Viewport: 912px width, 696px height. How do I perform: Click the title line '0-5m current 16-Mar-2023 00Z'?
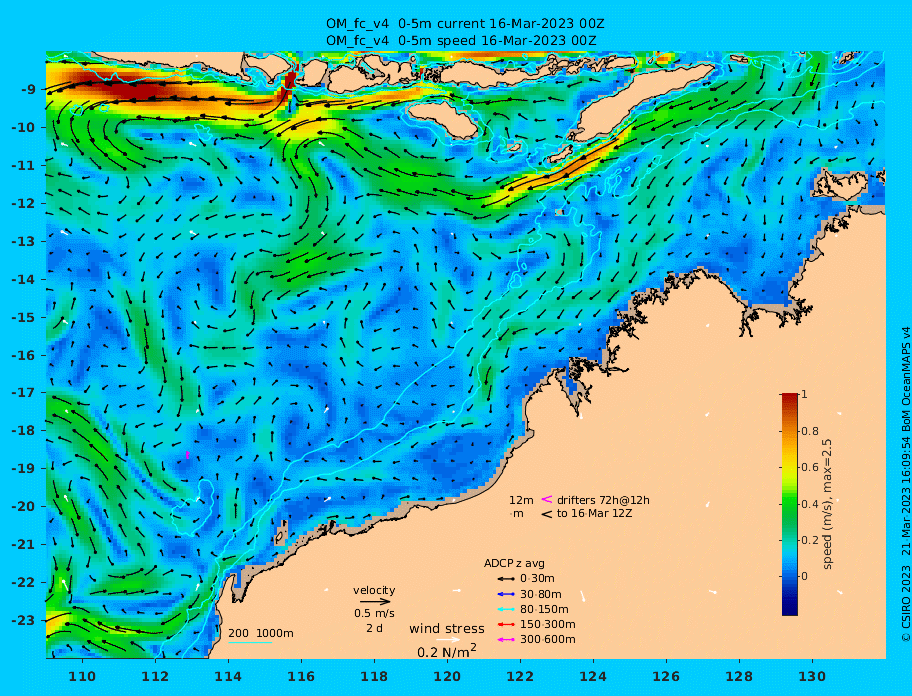click(x=501, y=24)
